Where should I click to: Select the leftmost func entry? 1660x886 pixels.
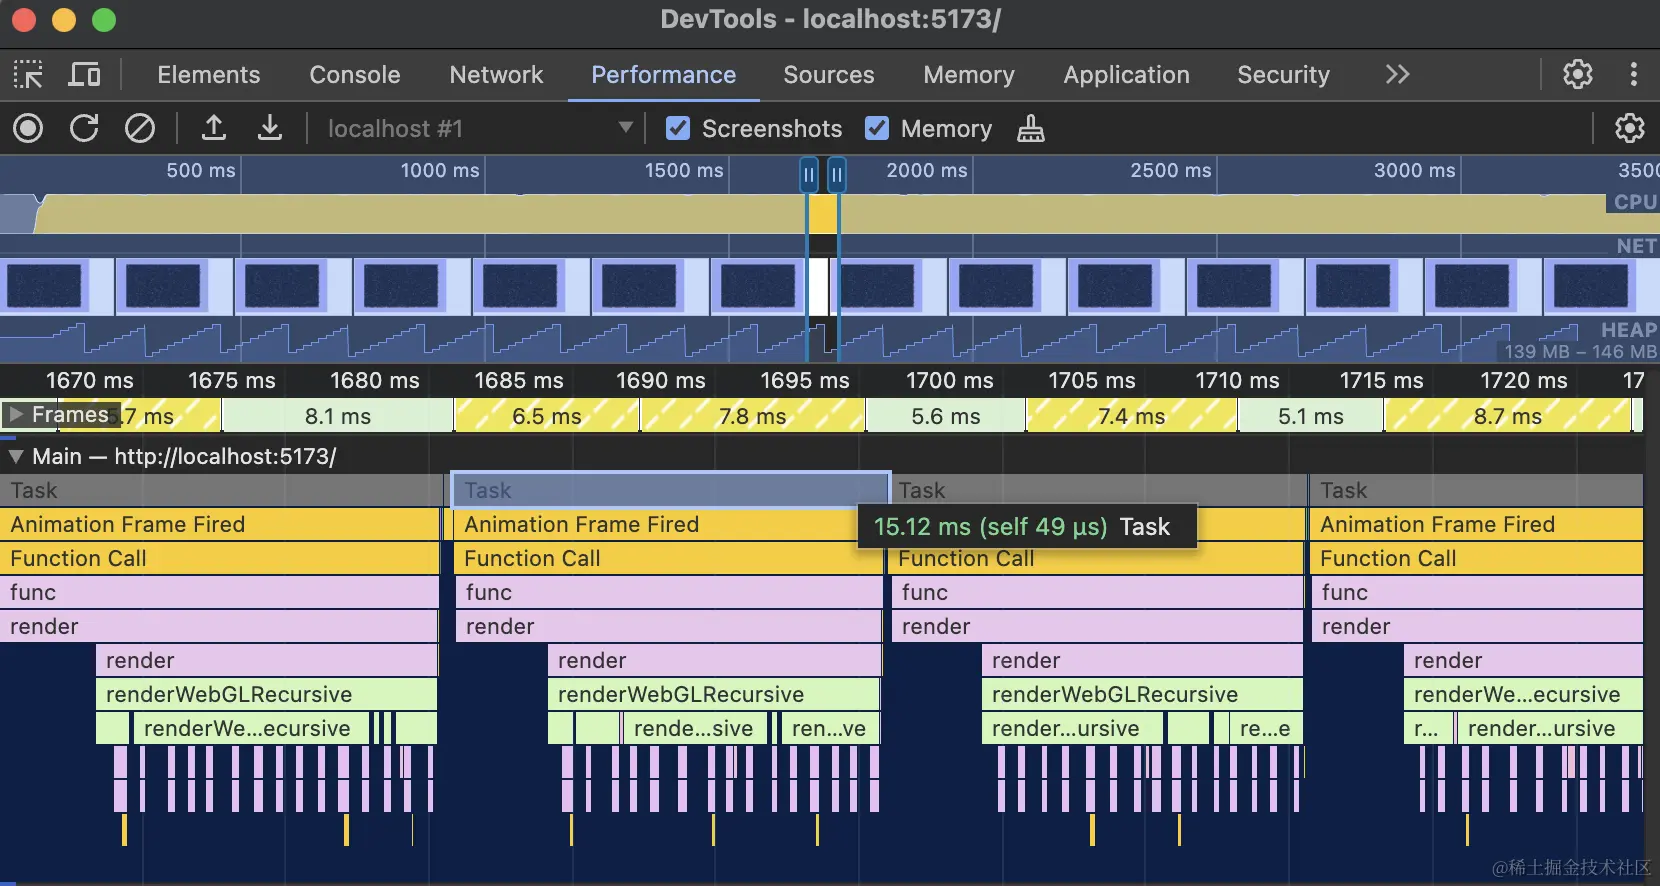coord(220,592)
